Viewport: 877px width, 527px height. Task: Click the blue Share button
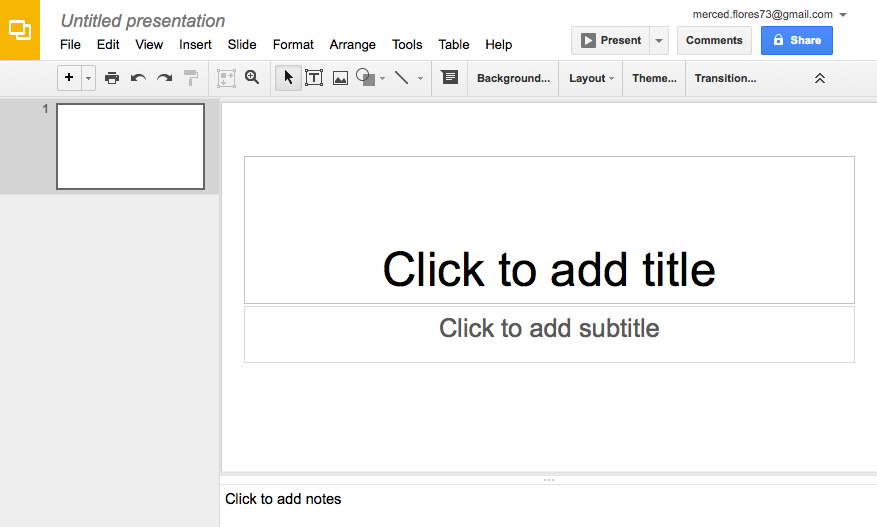click(796, 40)
